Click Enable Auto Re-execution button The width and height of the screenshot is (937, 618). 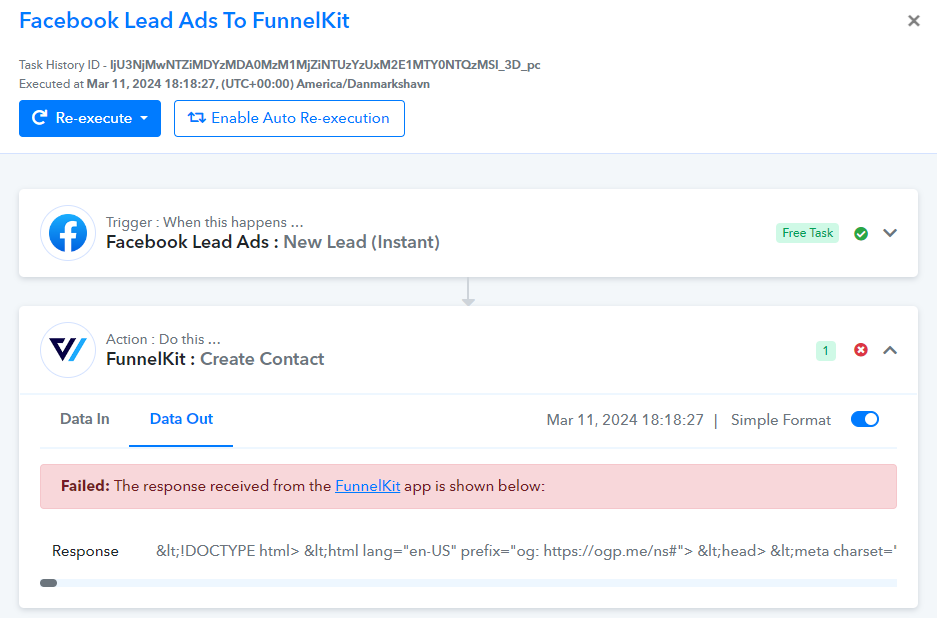click(289, 118)
